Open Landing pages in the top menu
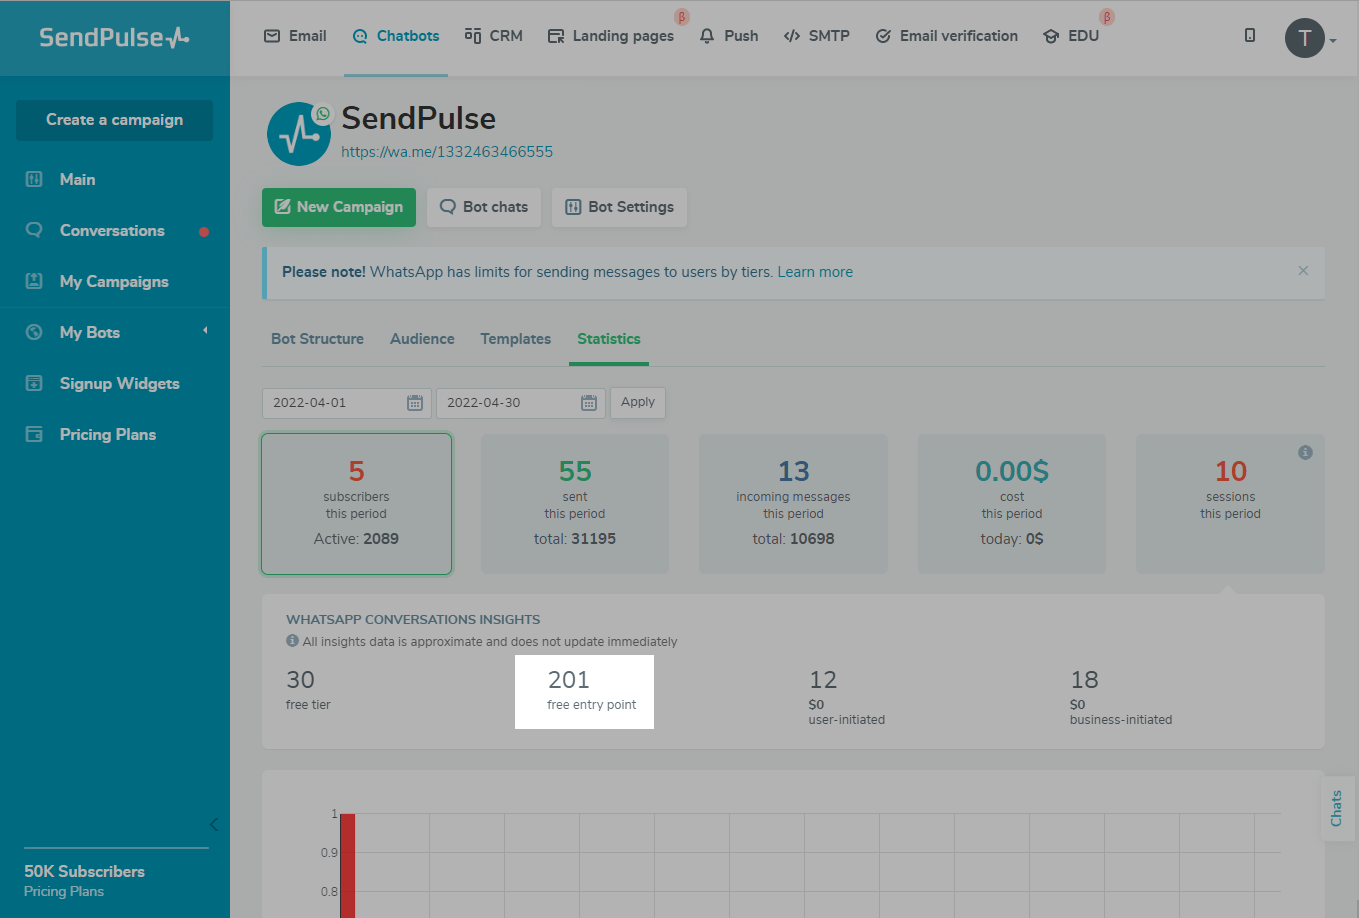The height and width of the screenshot is (918, 1359). click(x=611, y=36)
